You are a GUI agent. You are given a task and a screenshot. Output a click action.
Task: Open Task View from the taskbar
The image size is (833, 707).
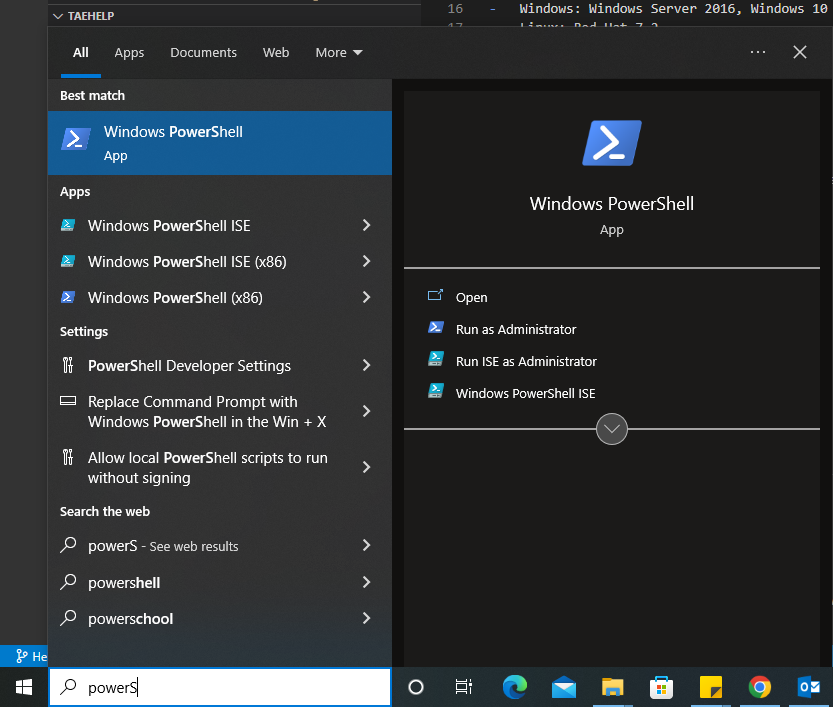click(x=464, y=687)
